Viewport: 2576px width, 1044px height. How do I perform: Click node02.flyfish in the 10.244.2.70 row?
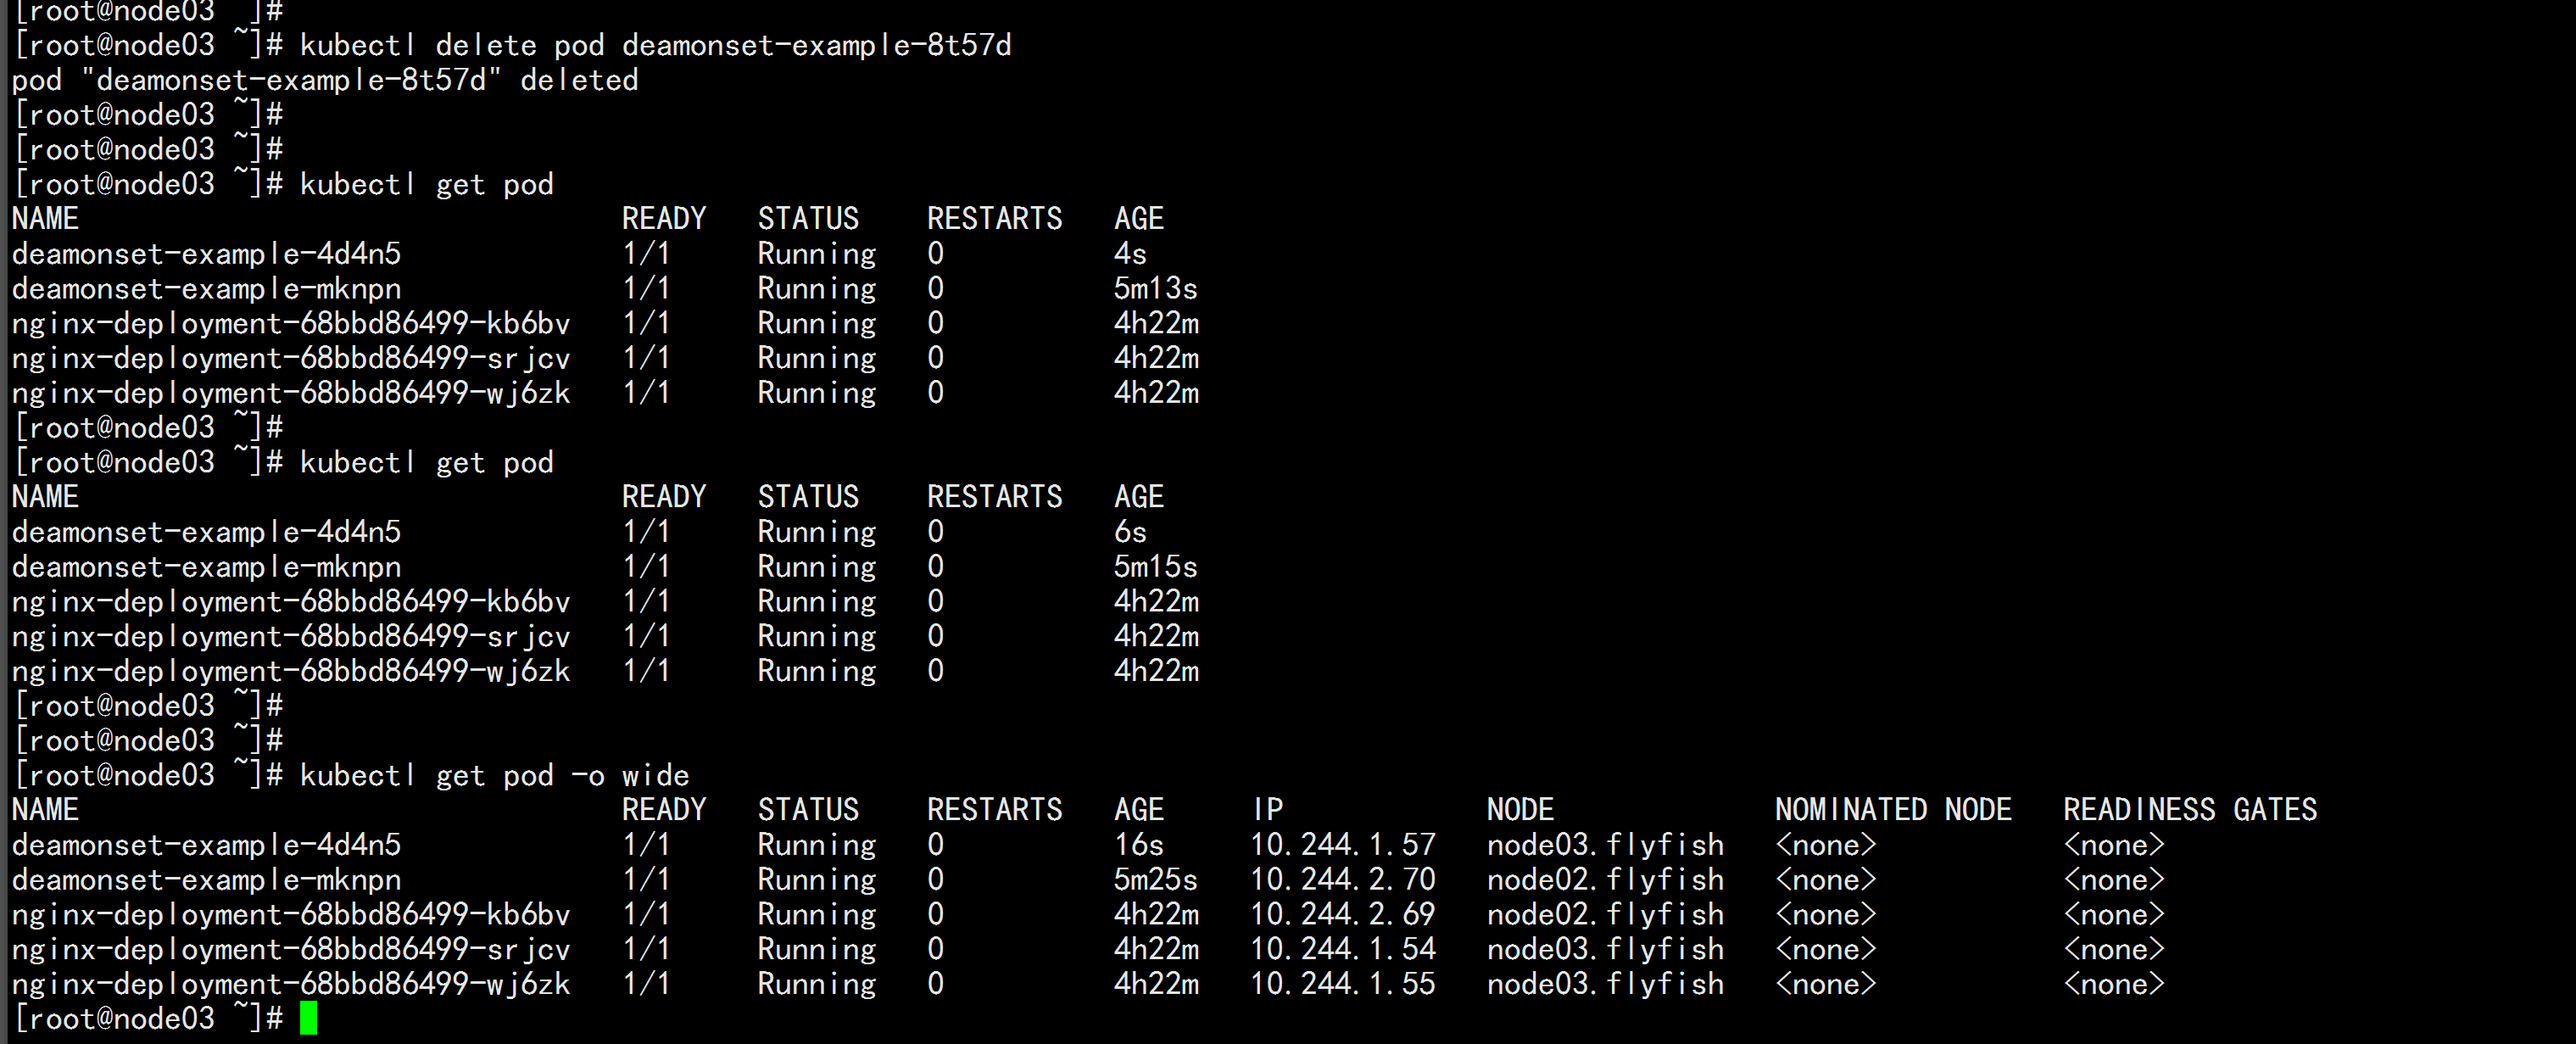[x=1605, y=880]
